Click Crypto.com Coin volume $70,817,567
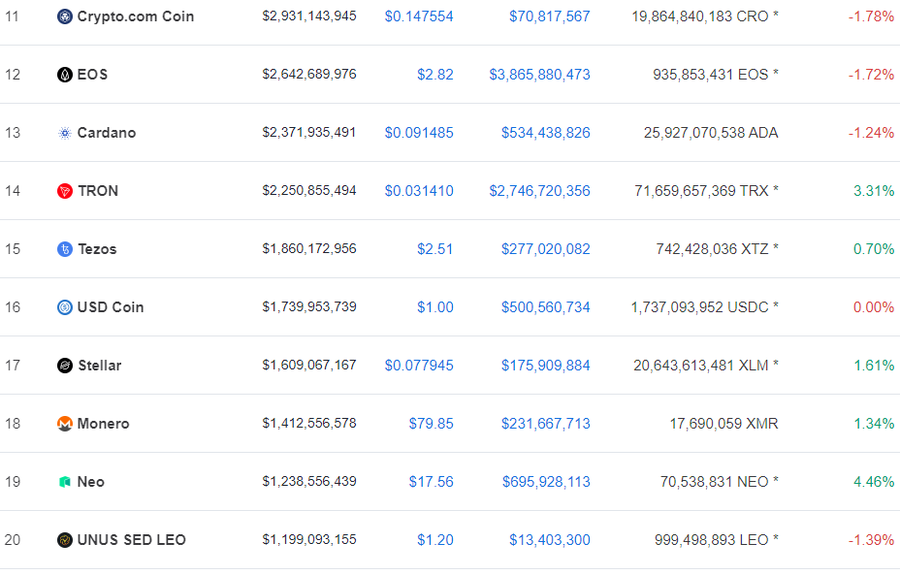 [549, 17]
